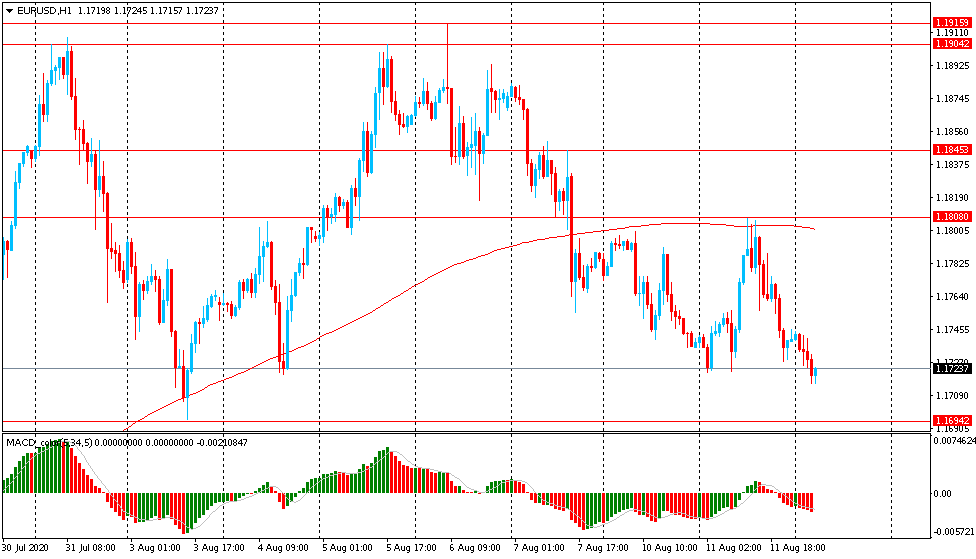Select the 1.19042 red price label
Viewport: 976px width, 559px height.
tap(952, 44)
